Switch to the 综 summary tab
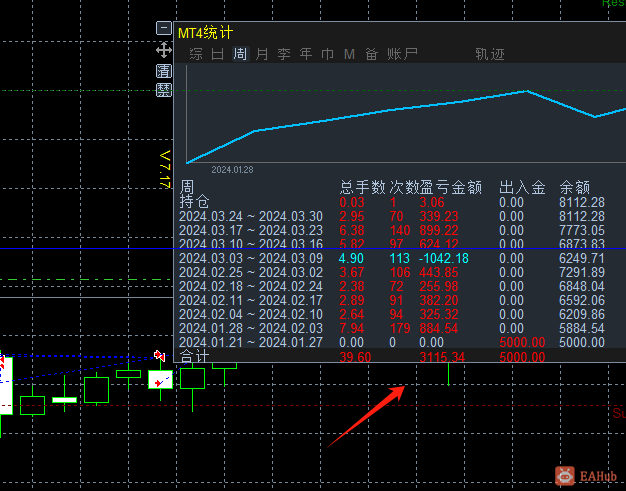This screenshot has width=626, height=491. point(196,54)
